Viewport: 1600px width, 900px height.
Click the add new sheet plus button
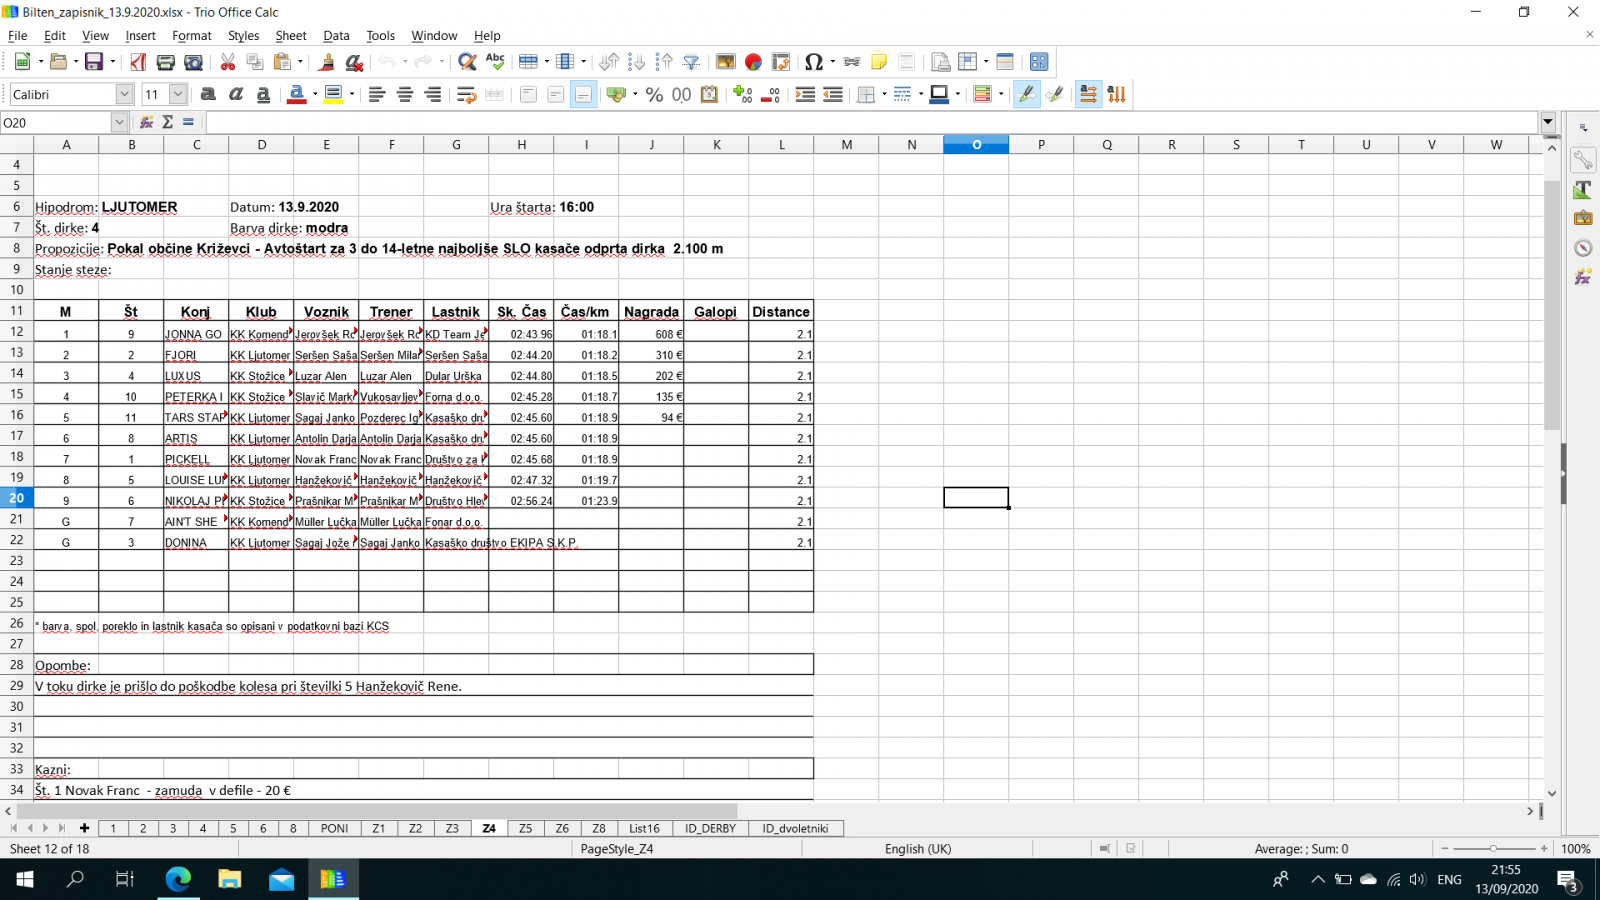85,828
